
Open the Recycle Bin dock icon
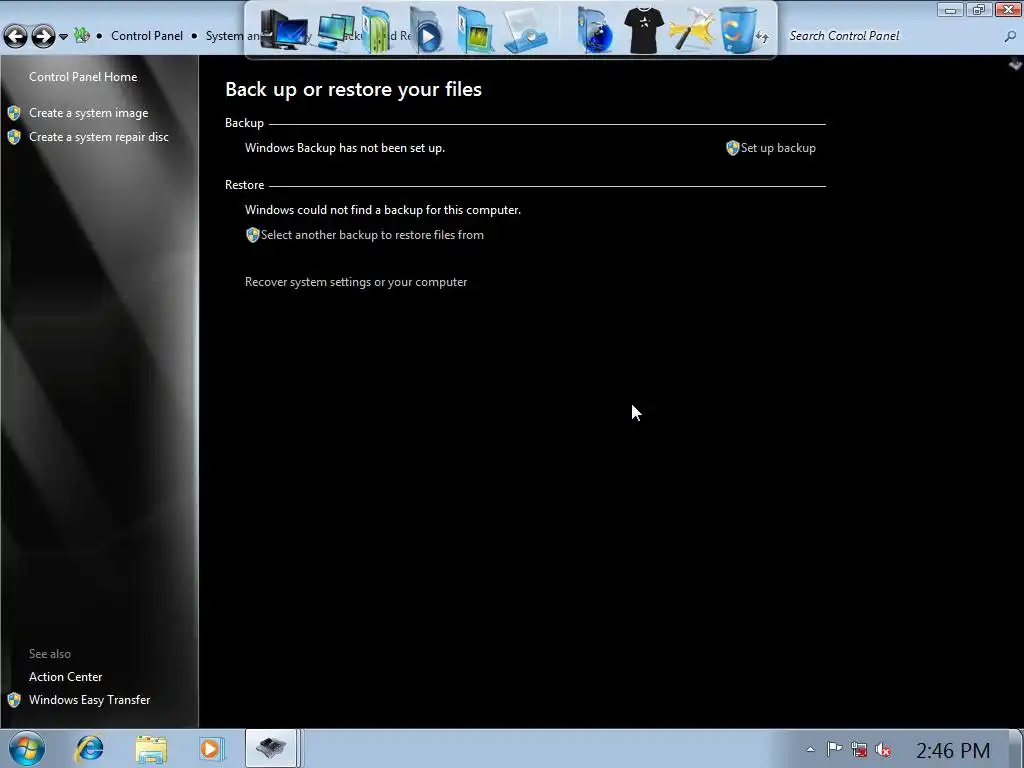(738, 30)
